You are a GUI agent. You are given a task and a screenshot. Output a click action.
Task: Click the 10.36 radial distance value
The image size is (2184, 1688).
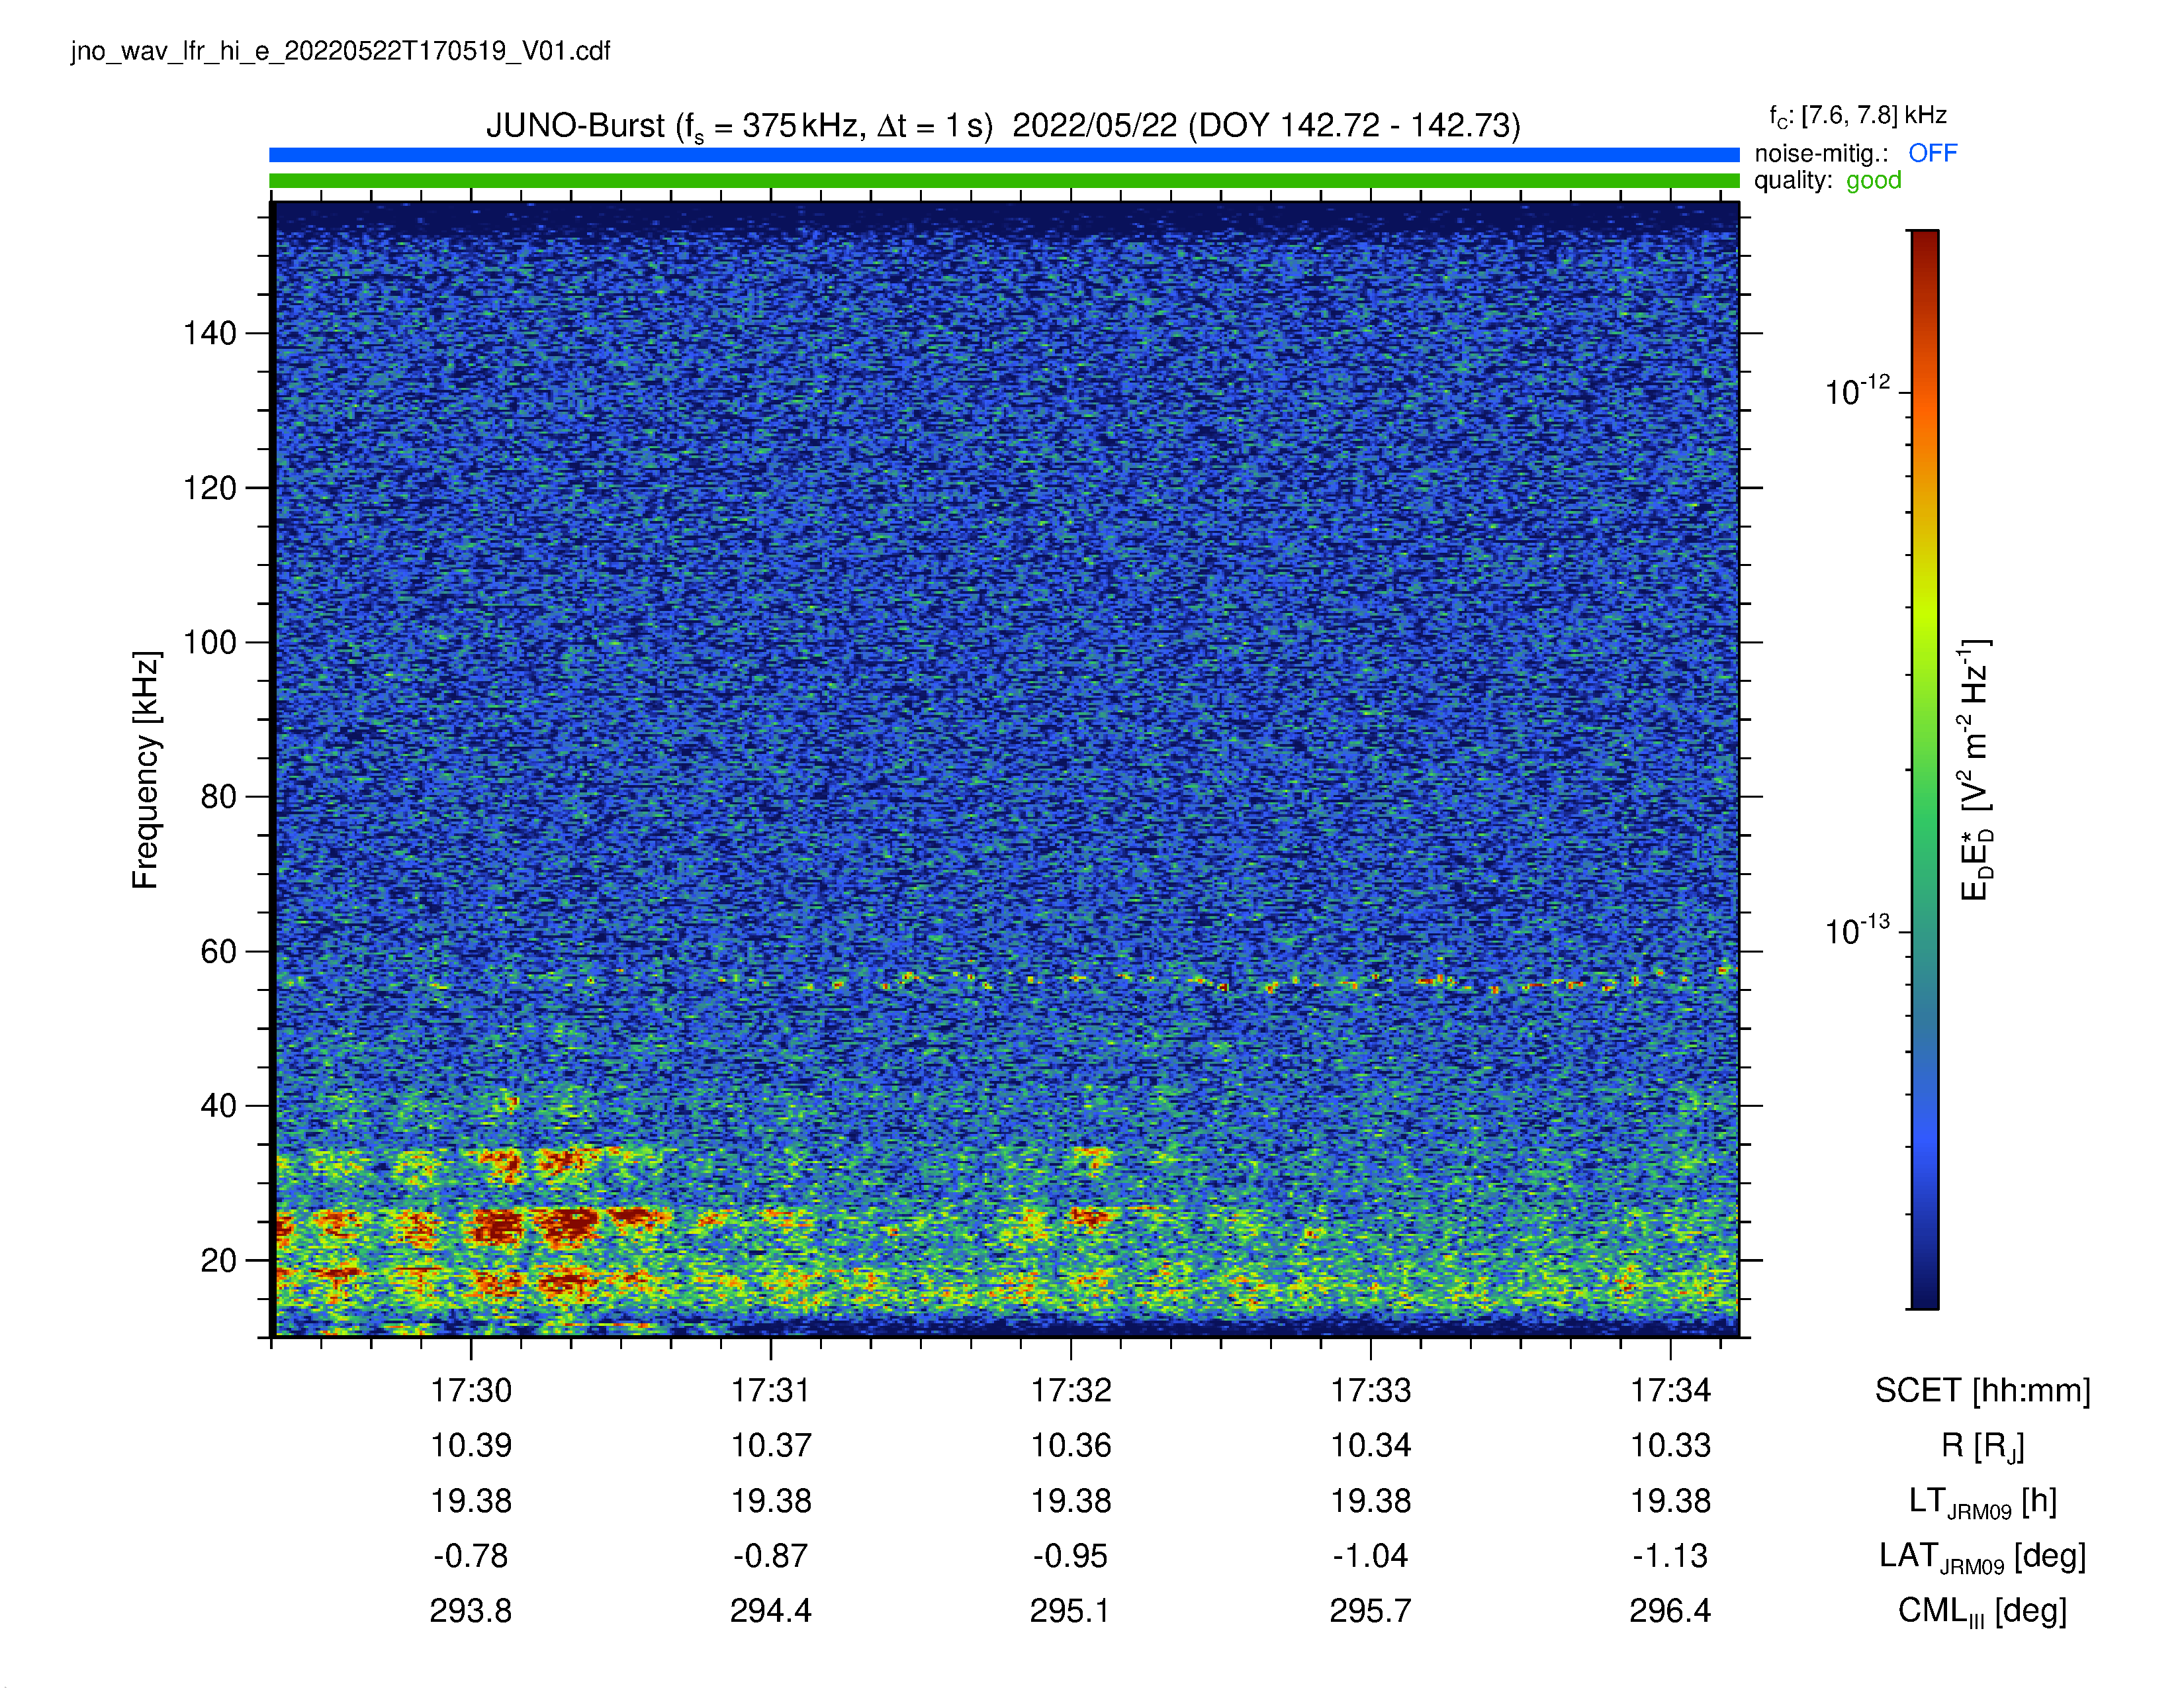click(1071, 1445)
